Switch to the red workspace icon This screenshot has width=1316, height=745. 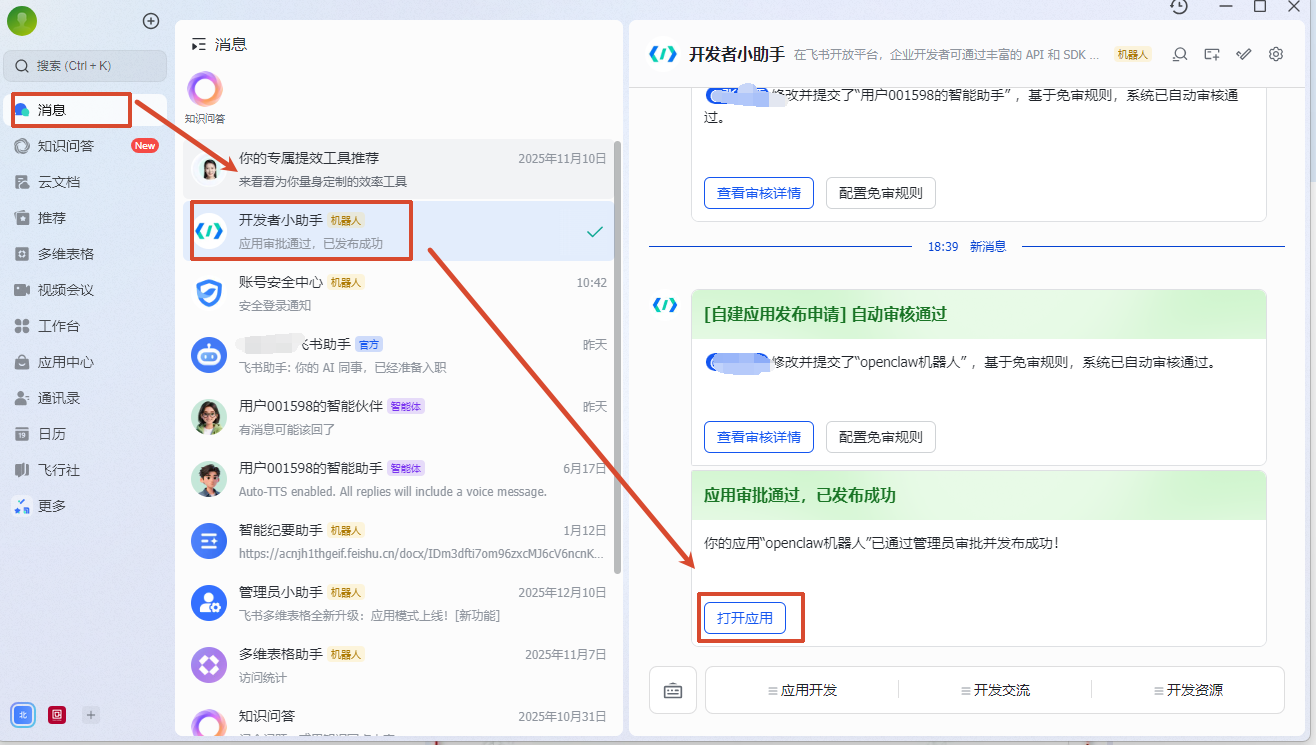[x=57, y=714]
